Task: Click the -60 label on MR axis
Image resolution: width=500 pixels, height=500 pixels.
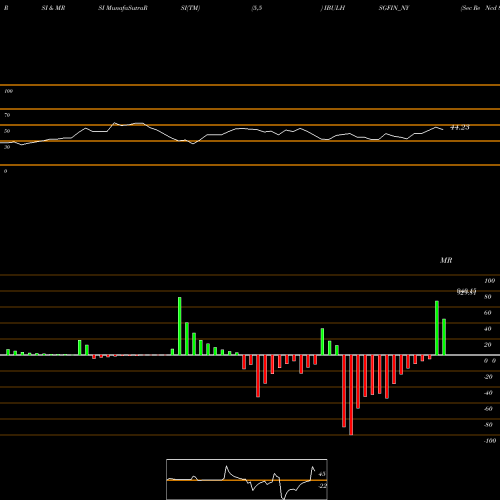Action: tap(488, 409)
